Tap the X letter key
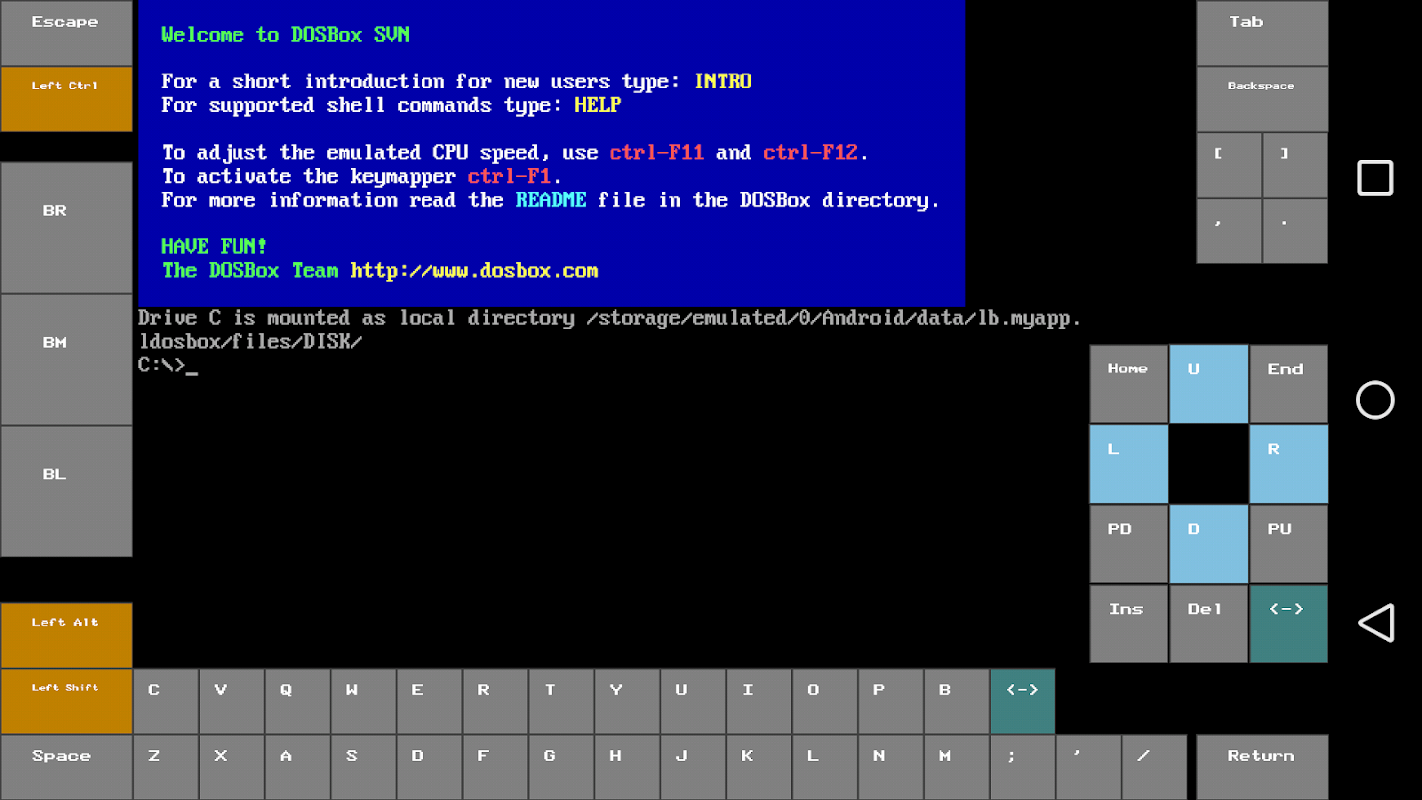Viewport: 1422px width, 800px height. [x=232, y=767]
